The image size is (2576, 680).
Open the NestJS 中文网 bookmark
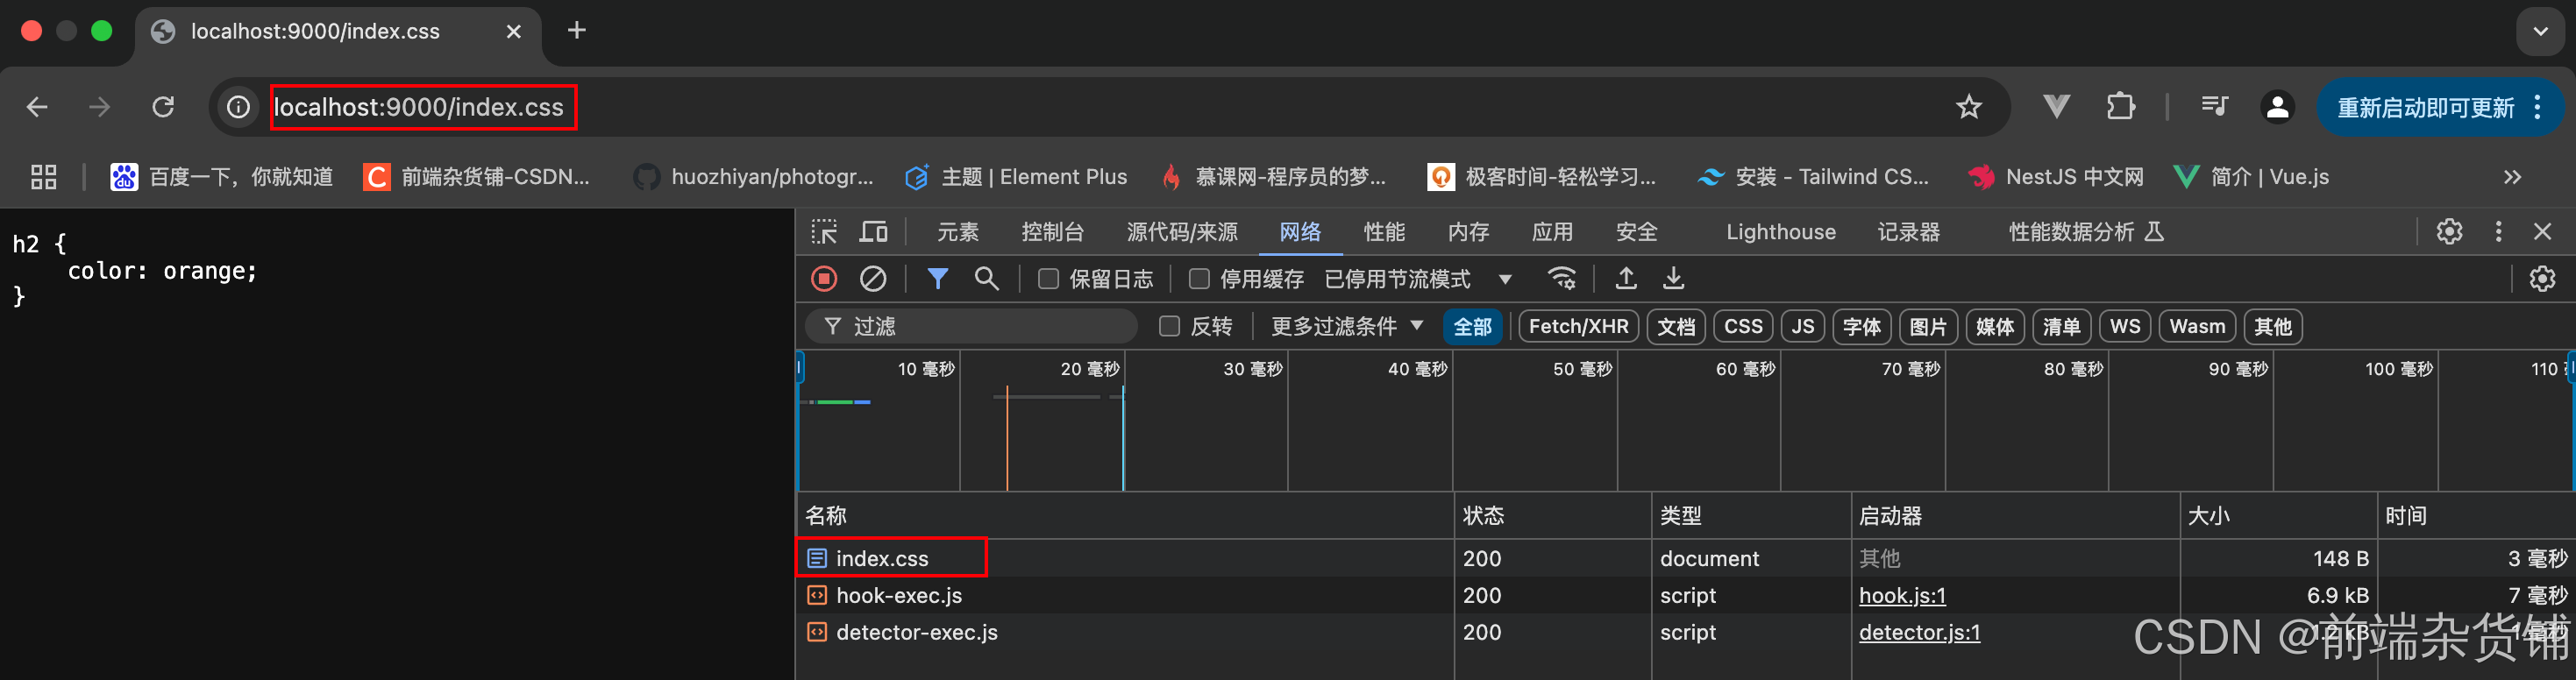point(2056,177)
